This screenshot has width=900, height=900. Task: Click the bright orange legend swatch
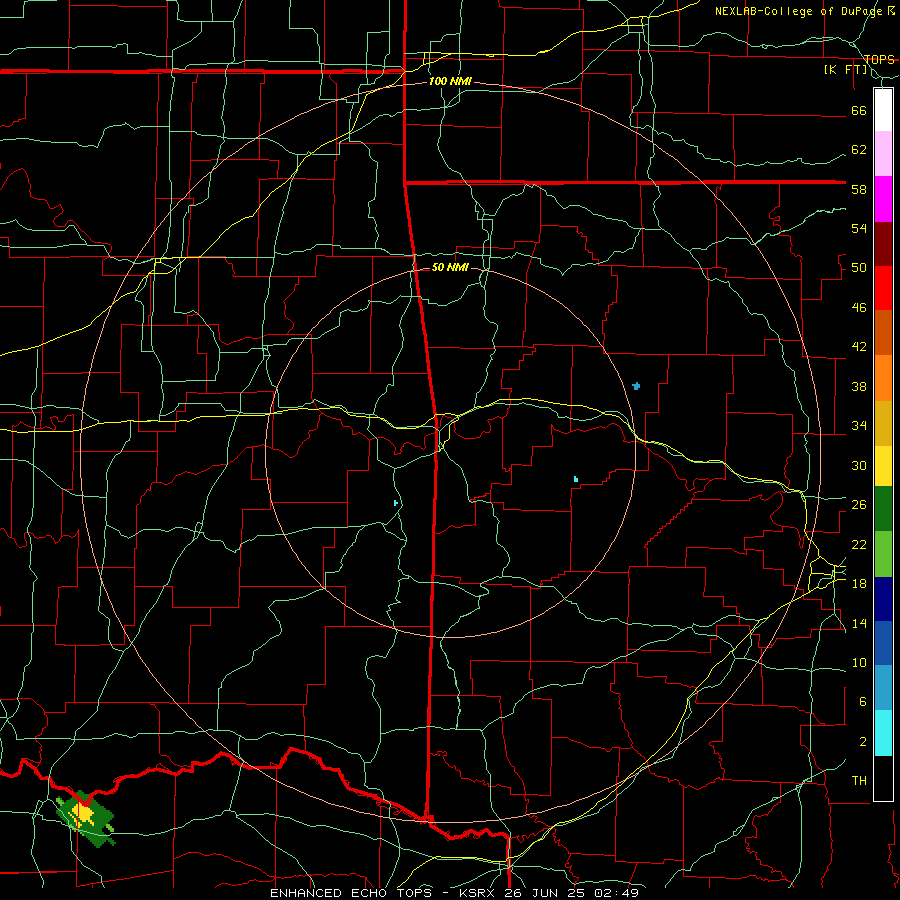tap(883, 378)
